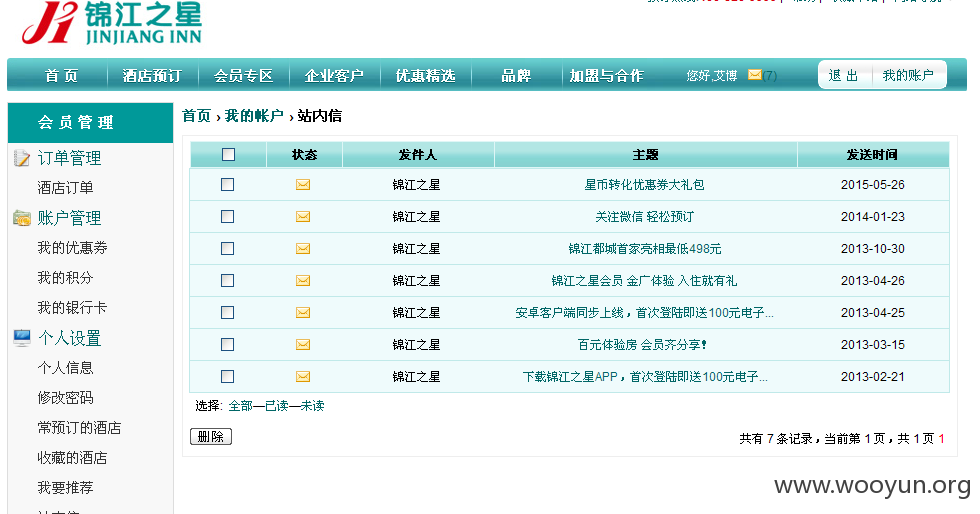Click the Jinjiang Inn logo
Image resolution: width=980 pixels, height=514 pixels.
[x=112, y=23]
